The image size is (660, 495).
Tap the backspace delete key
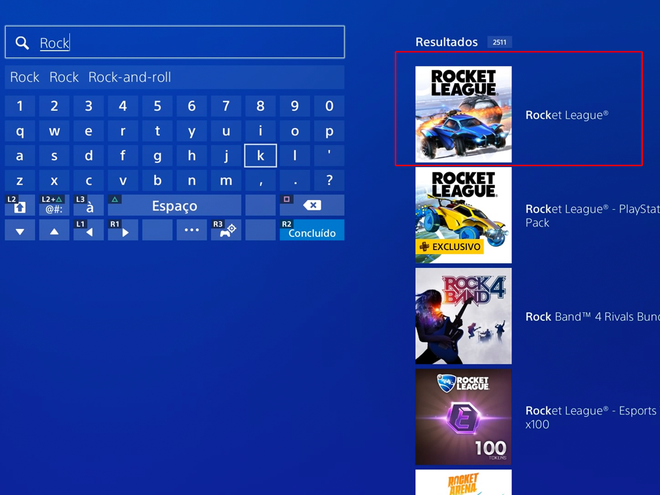pos(312,205)
